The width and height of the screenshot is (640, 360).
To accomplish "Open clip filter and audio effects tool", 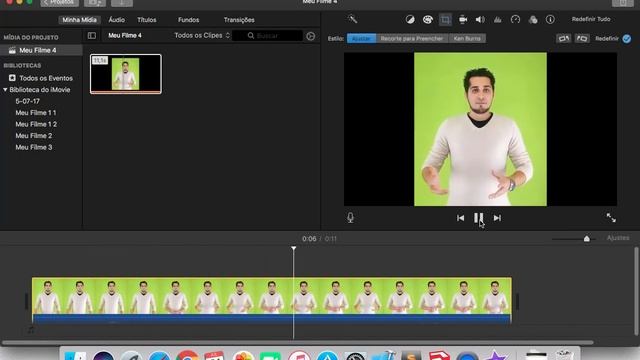I will tap(533, 20).
